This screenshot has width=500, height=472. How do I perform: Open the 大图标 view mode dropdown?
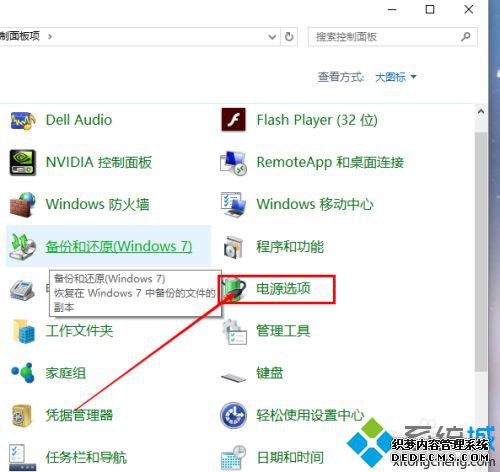pos(396,77)
